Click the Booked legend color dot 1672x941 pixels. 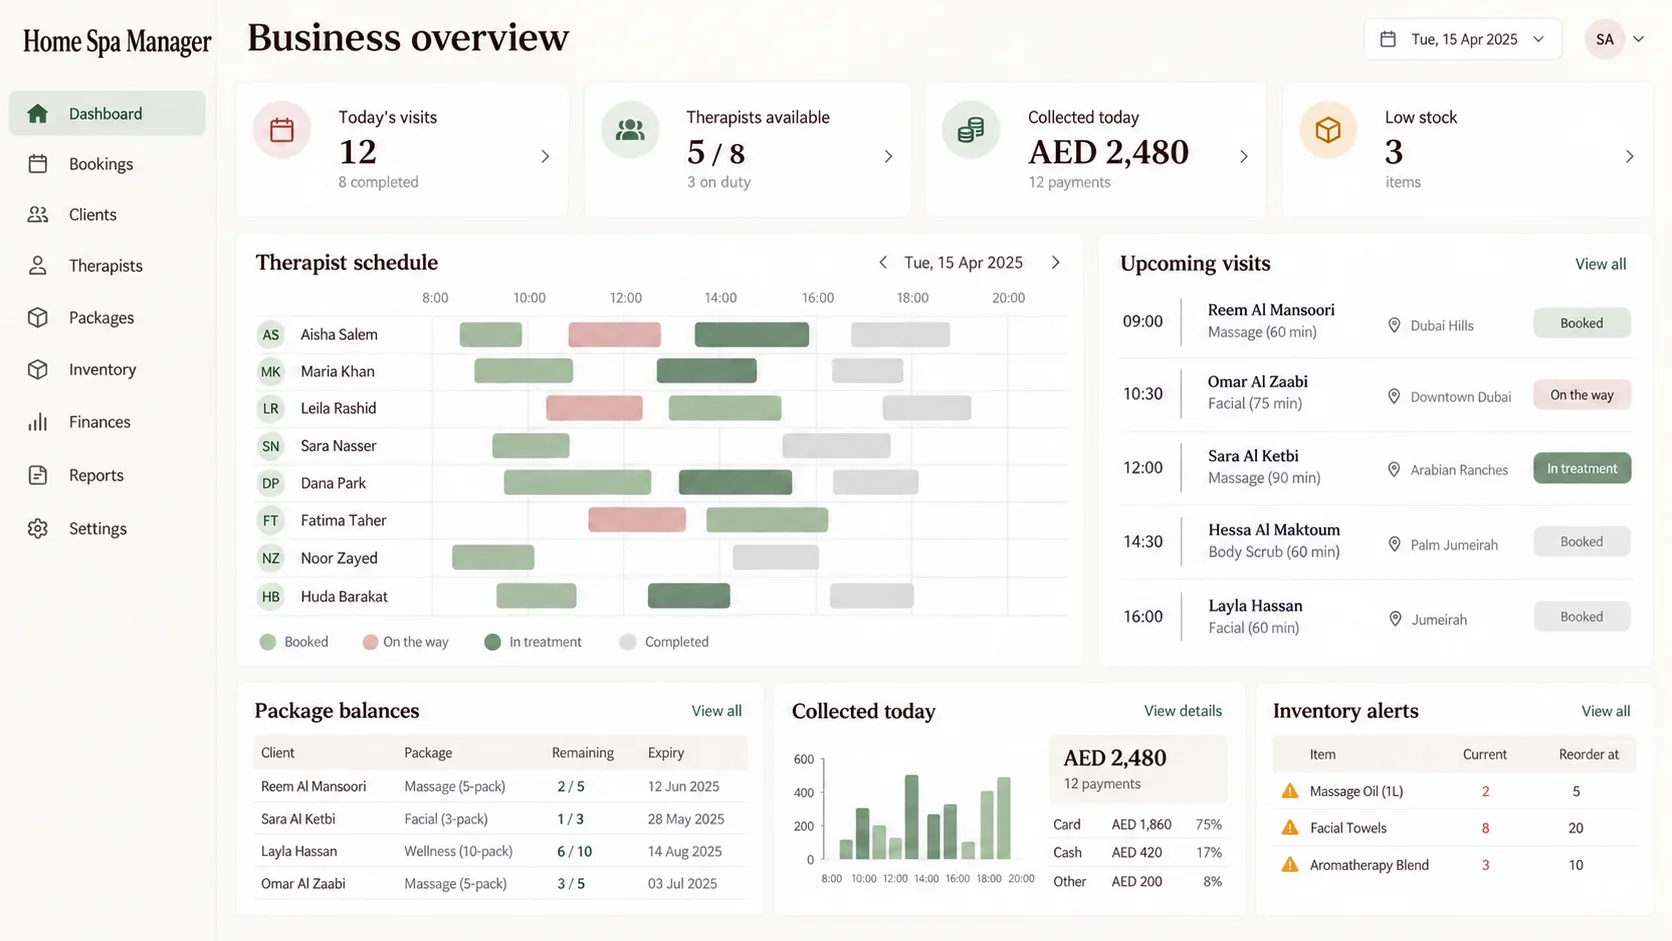268,642
